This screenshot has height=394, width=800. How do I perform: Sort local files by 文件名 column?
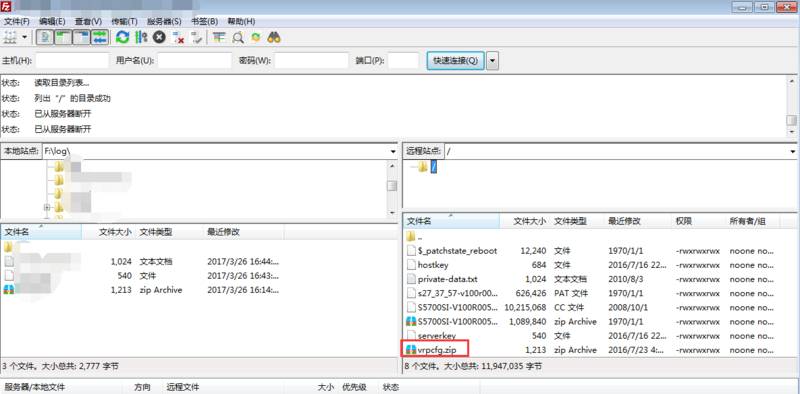(41, 232)
